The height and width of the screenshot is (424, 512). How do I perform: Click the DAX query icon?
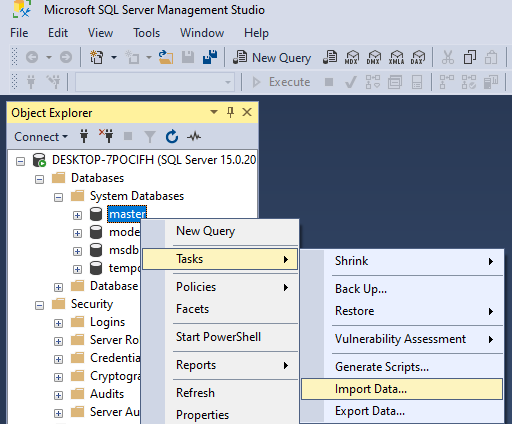click(x=418, y=57)
